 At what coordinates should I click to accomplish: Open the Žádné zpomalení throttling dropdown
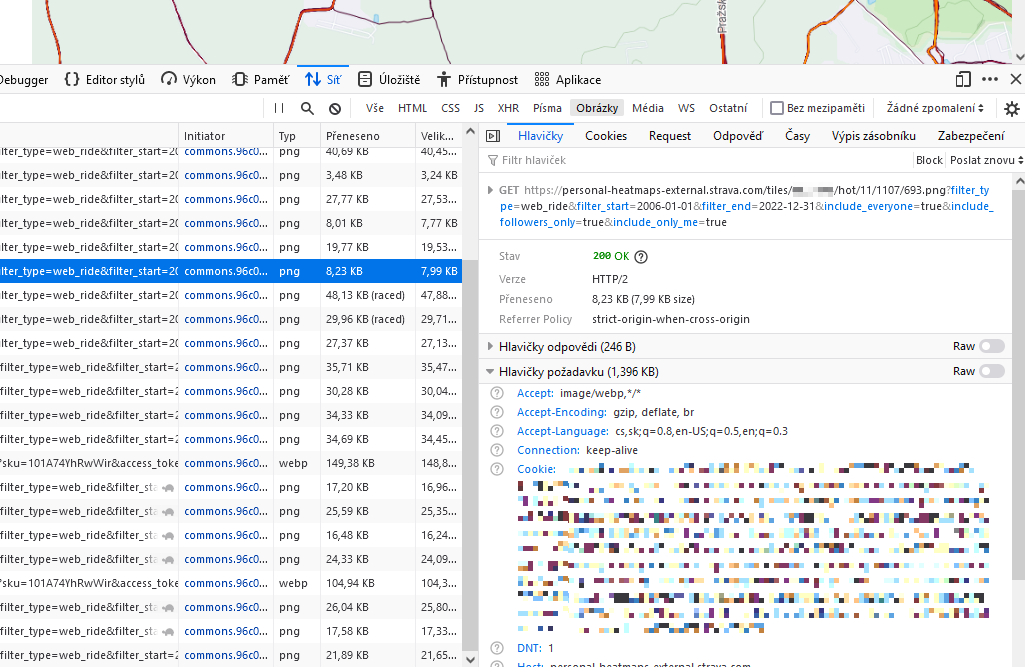tap(934, 108)
